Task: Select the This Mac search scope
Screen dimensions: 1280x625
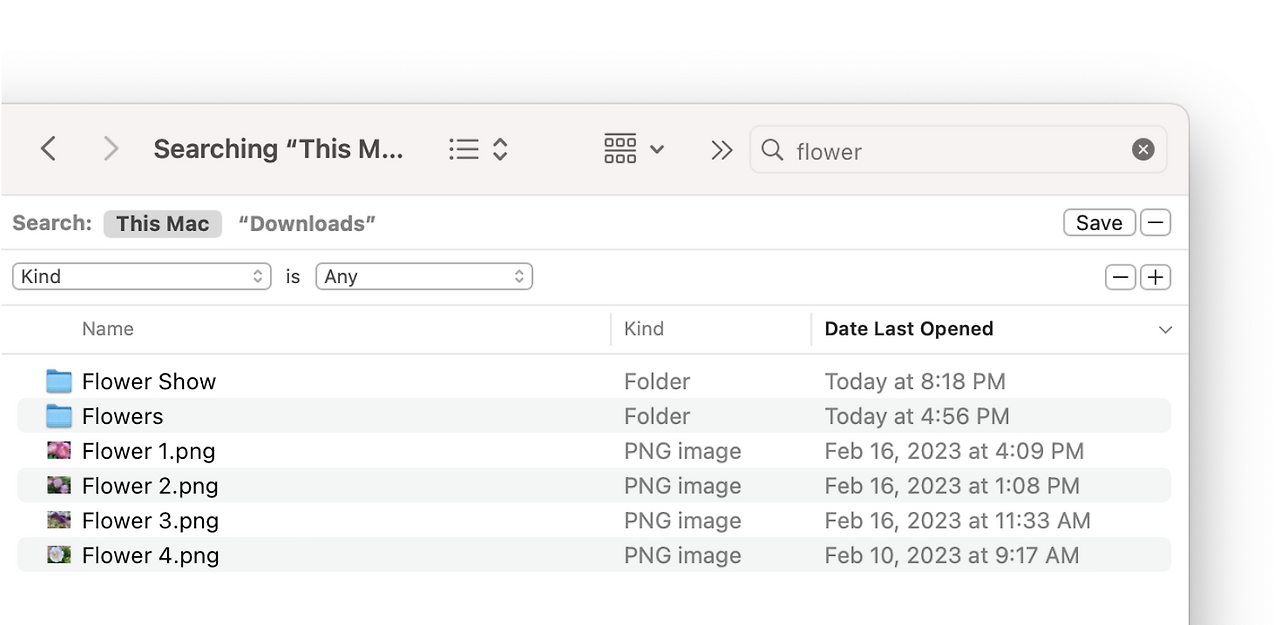Action: (162, 223)
